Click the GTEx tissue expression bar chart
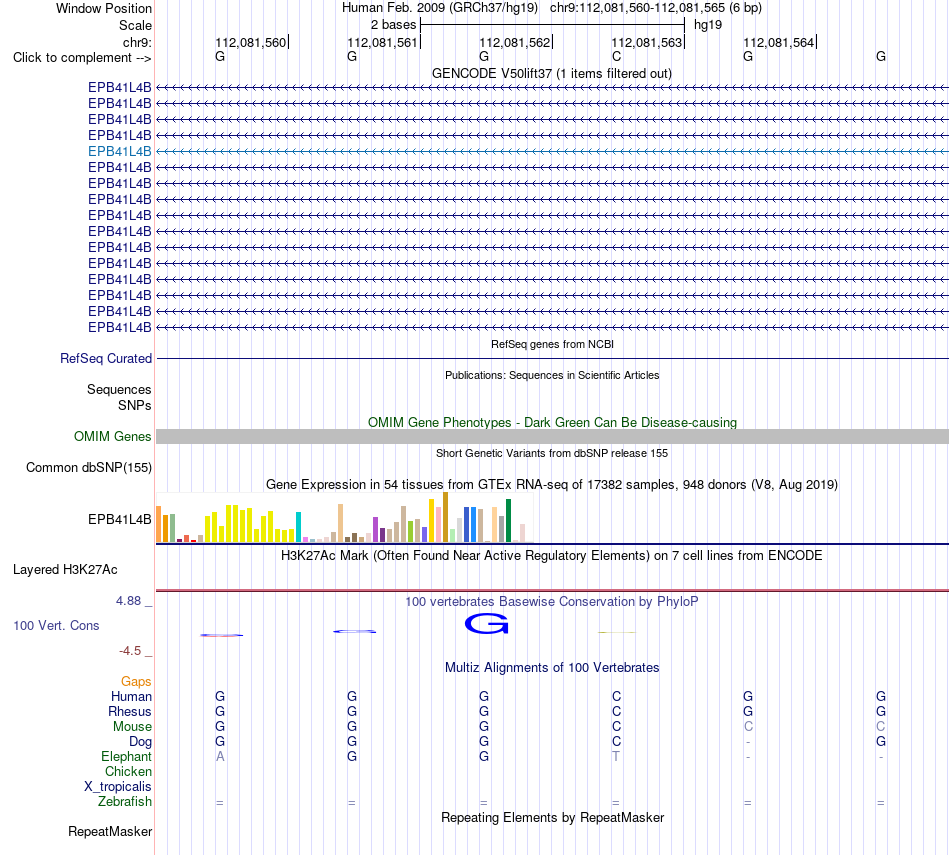The height and width of the screenshot is (855, 950). pos(345,517)
